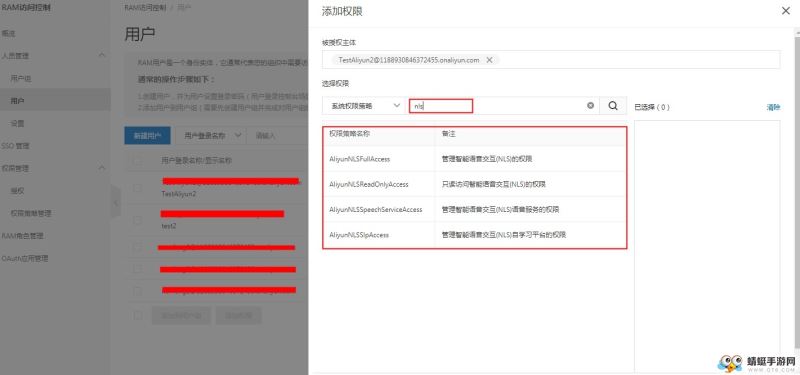Focus the nls policy search field

click(x=503, y=106)
